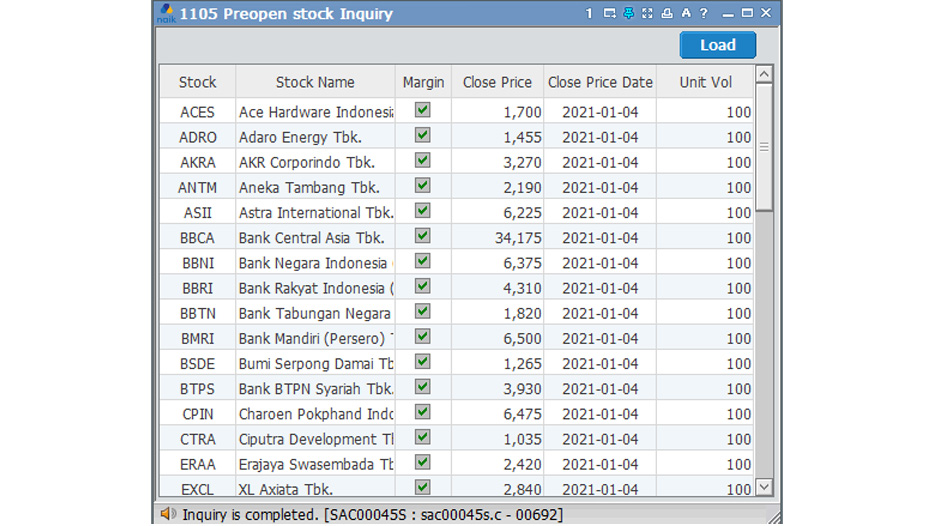Click the Unit Vol column header
Viewport: 934px width, 526px height.
[705, 82]
